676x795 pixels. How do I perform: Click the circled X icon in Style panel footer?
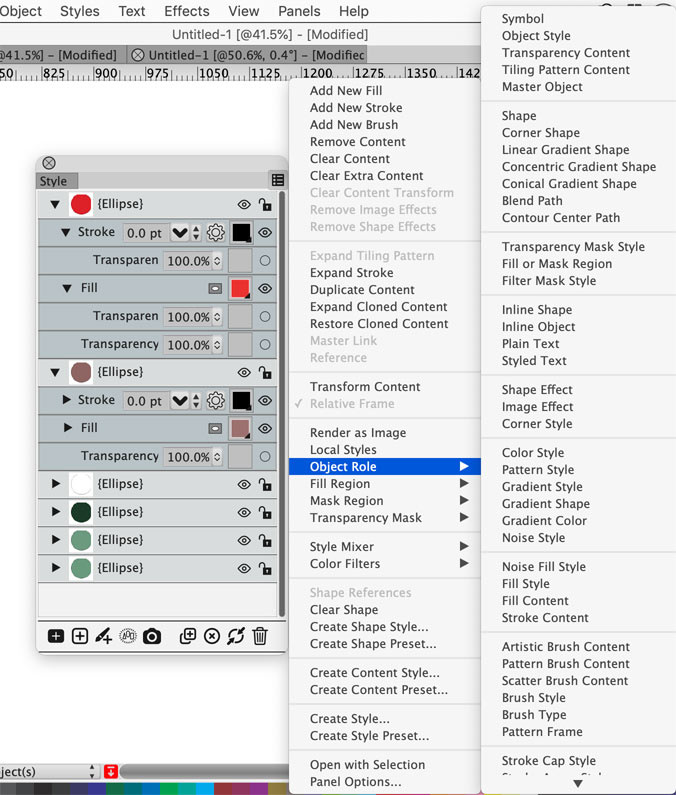pos(212,636)
